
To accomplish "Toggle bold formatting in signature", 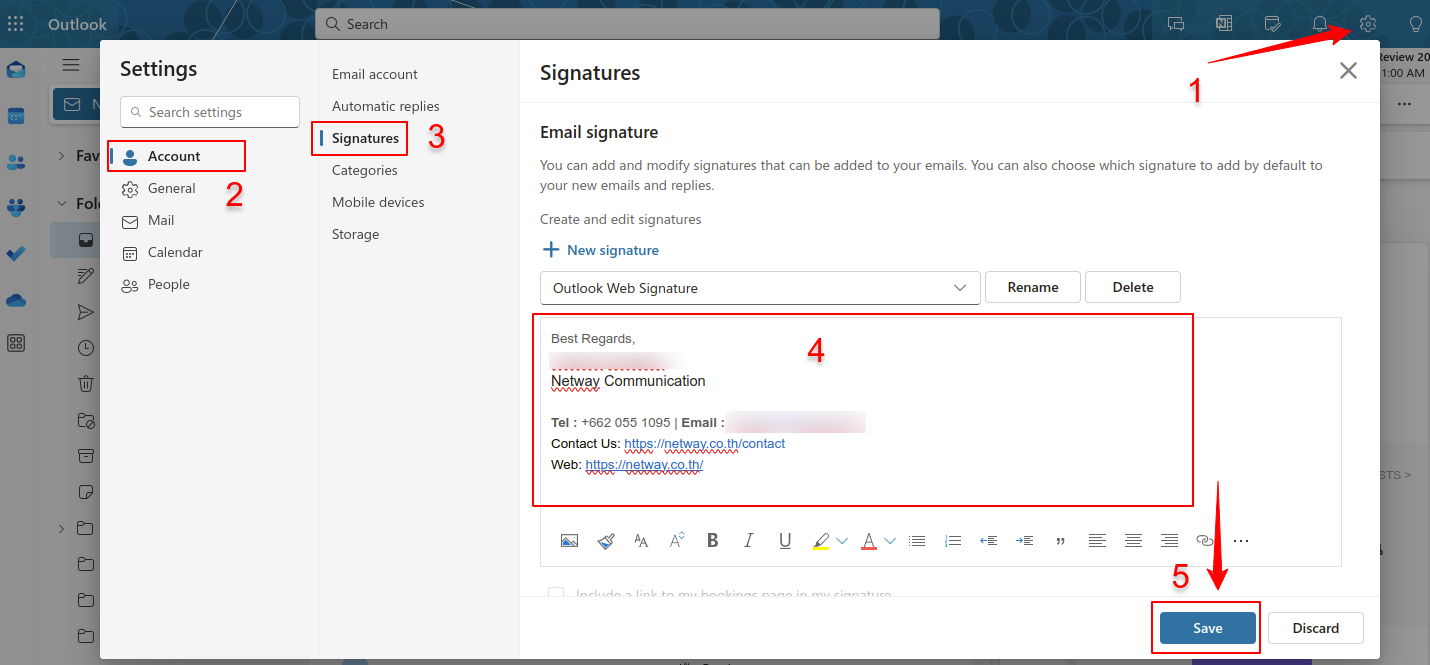I will (713, 541).
